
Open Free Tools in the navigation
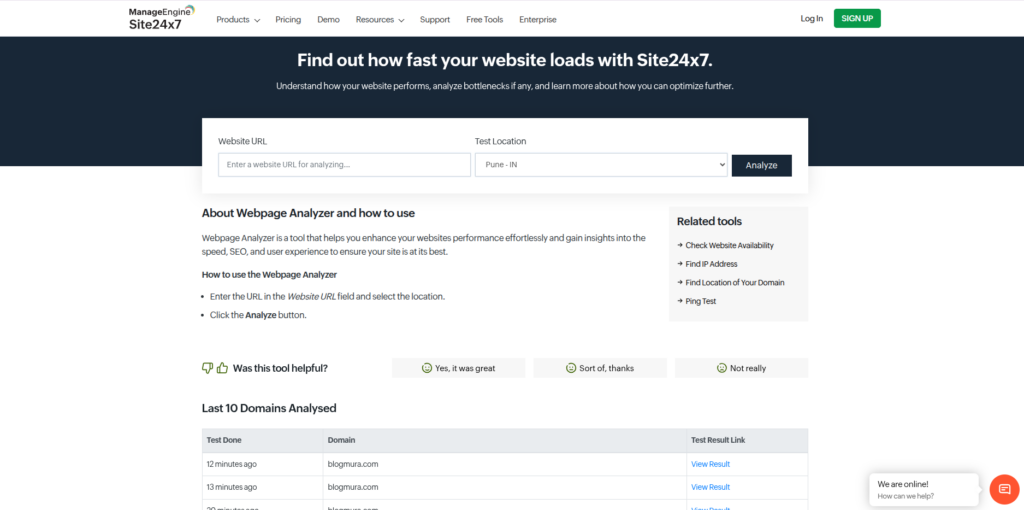click(485, 20)
